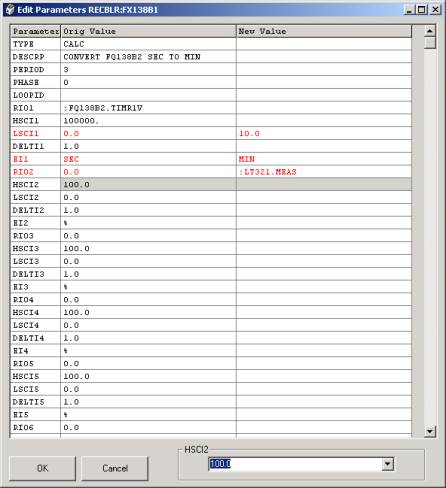The image size is (446, 488).
Task: Open the HSCI2 combo box dropdown arrow
Action: click(388, 464)
